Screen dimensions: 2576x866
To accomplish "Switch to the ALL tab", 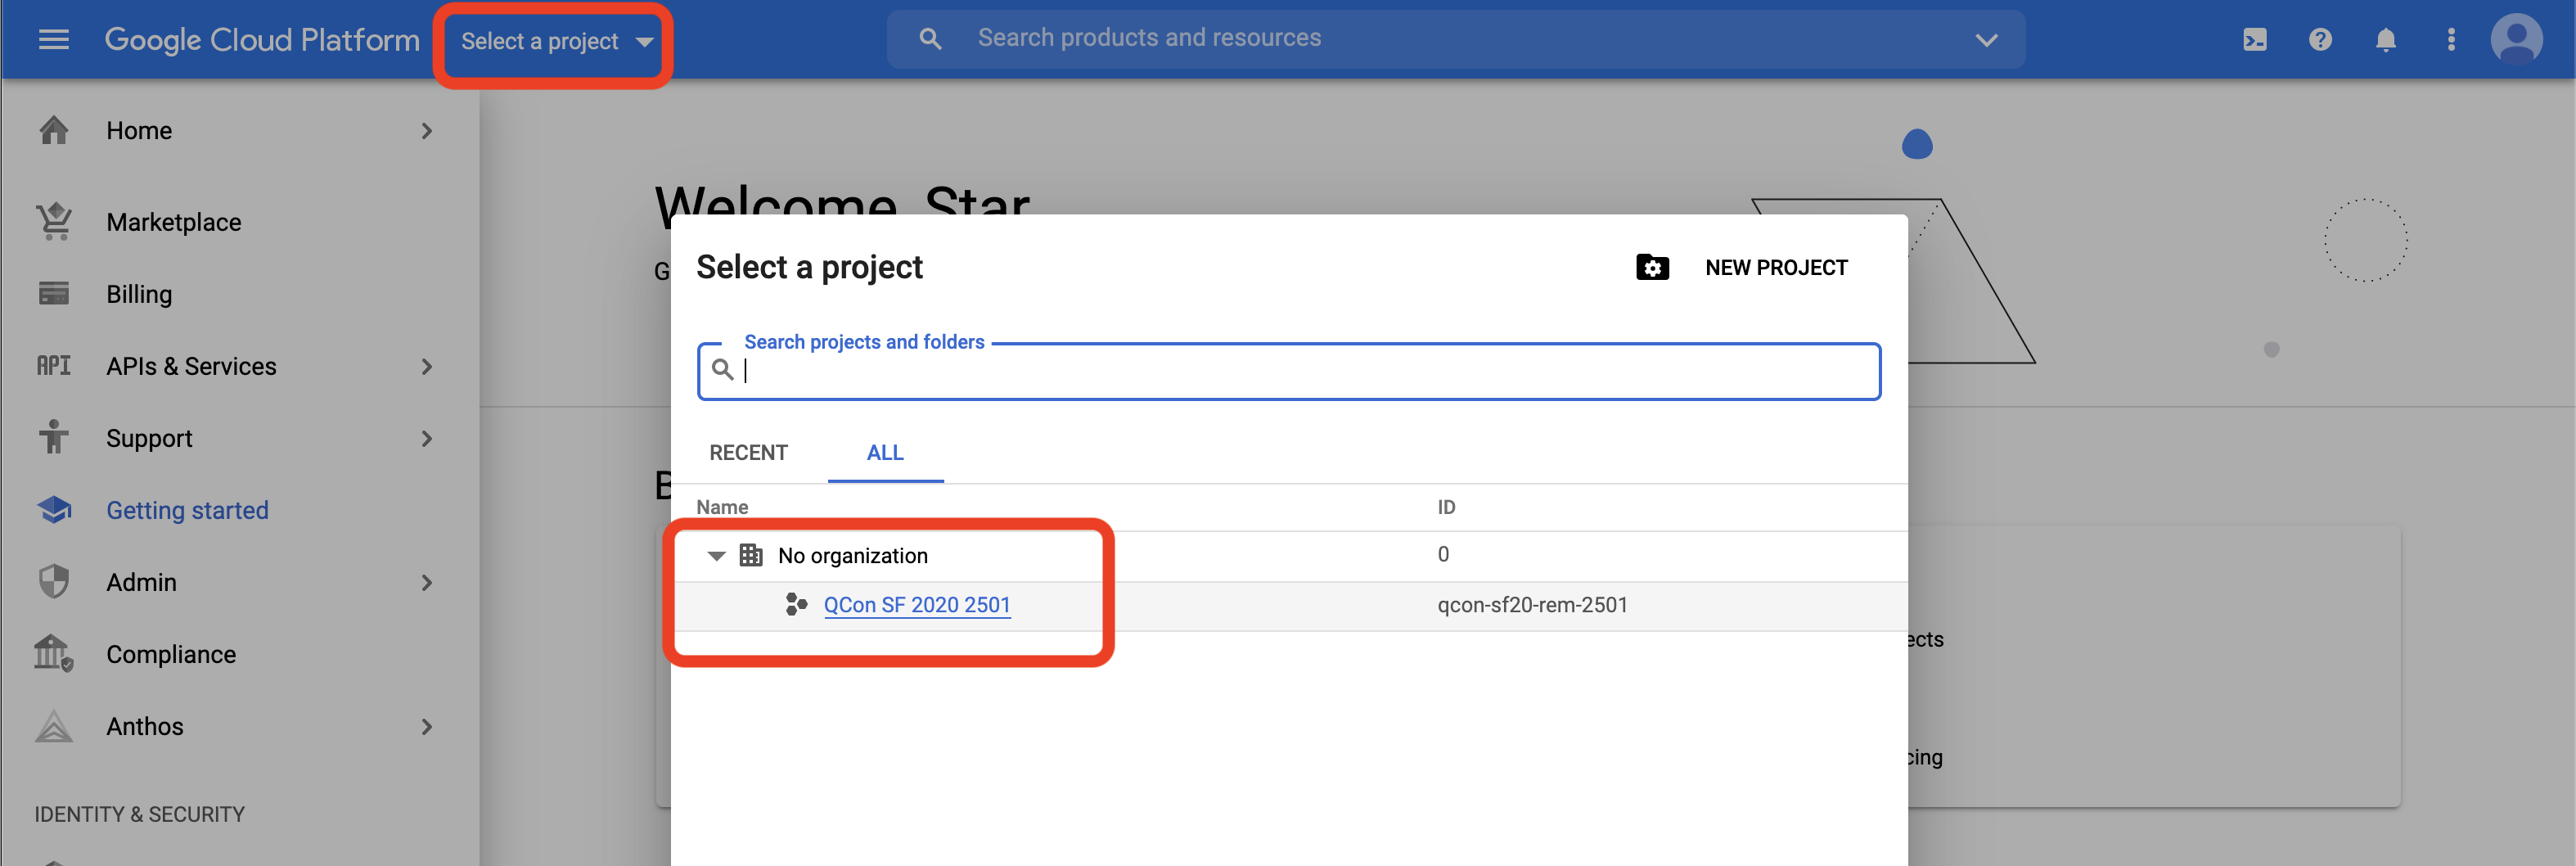I will coord(885,453).
